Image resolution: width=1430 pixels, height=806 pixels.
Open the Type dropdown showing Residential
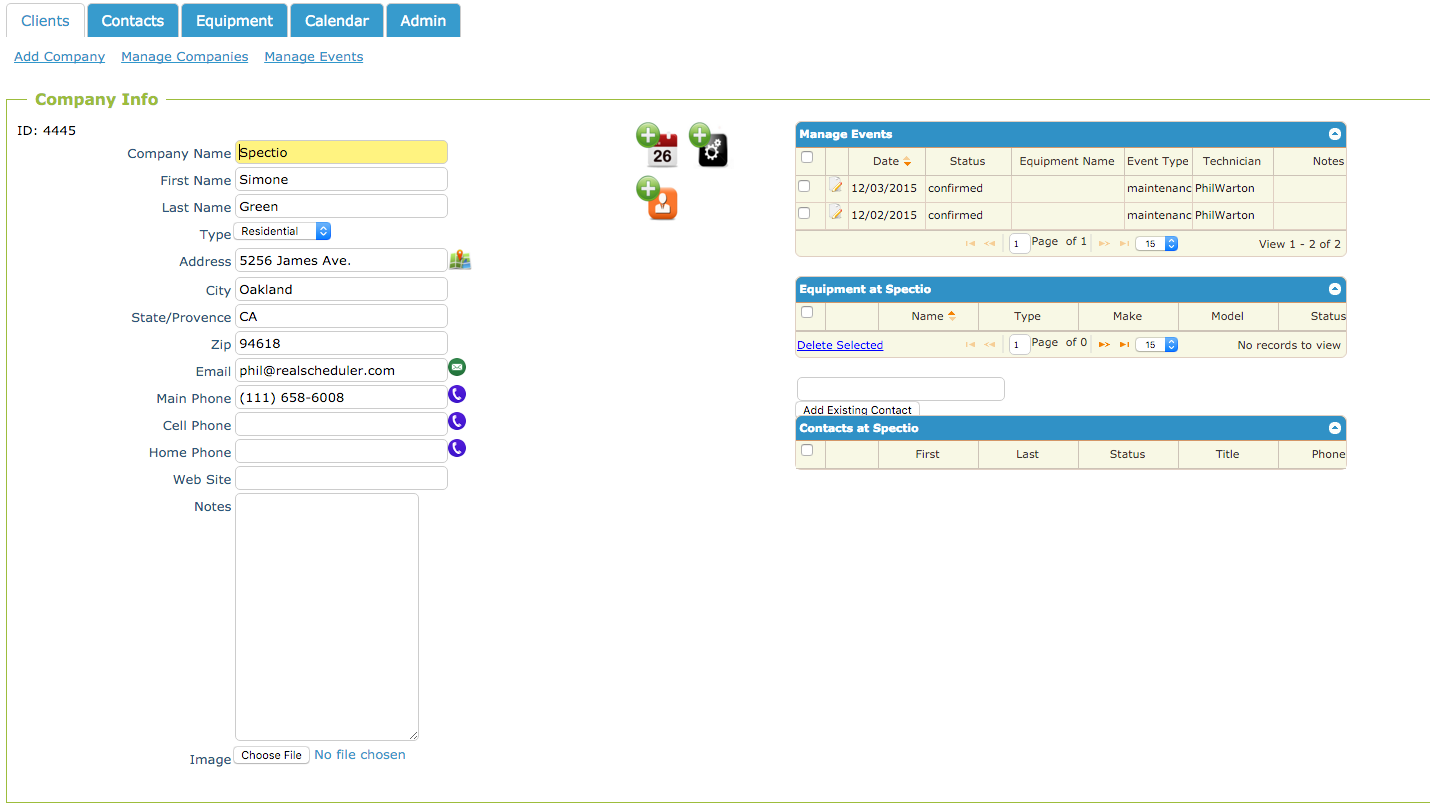[283, 230]
